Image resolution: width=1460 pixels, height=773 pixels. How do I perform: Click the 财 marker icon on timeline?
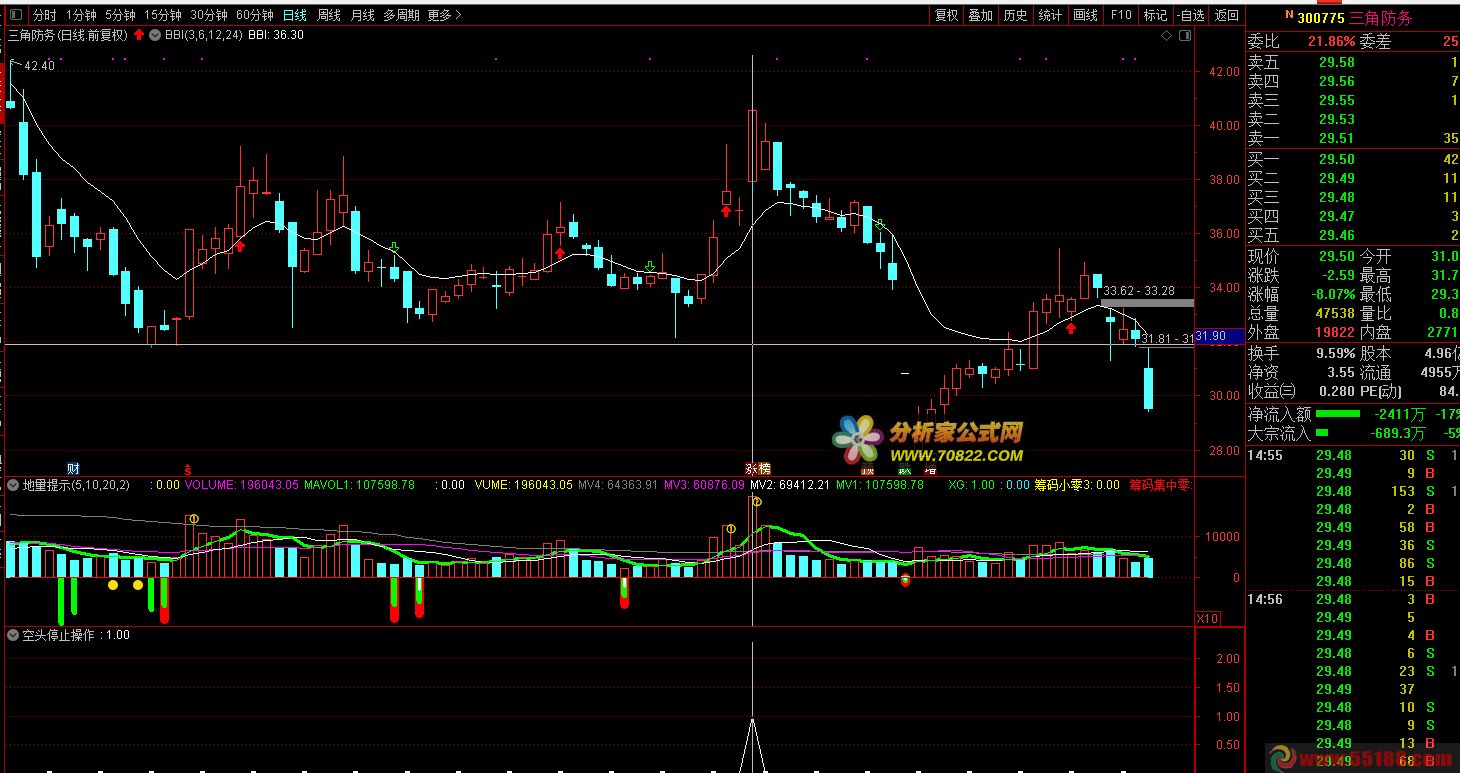click(73, 468)
